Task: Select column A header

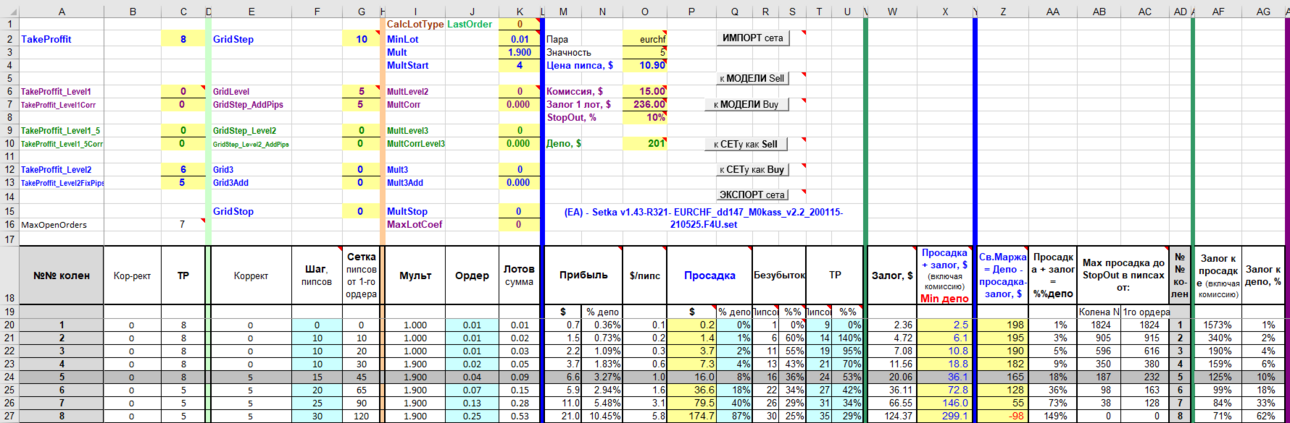Action: click(61, 10)
